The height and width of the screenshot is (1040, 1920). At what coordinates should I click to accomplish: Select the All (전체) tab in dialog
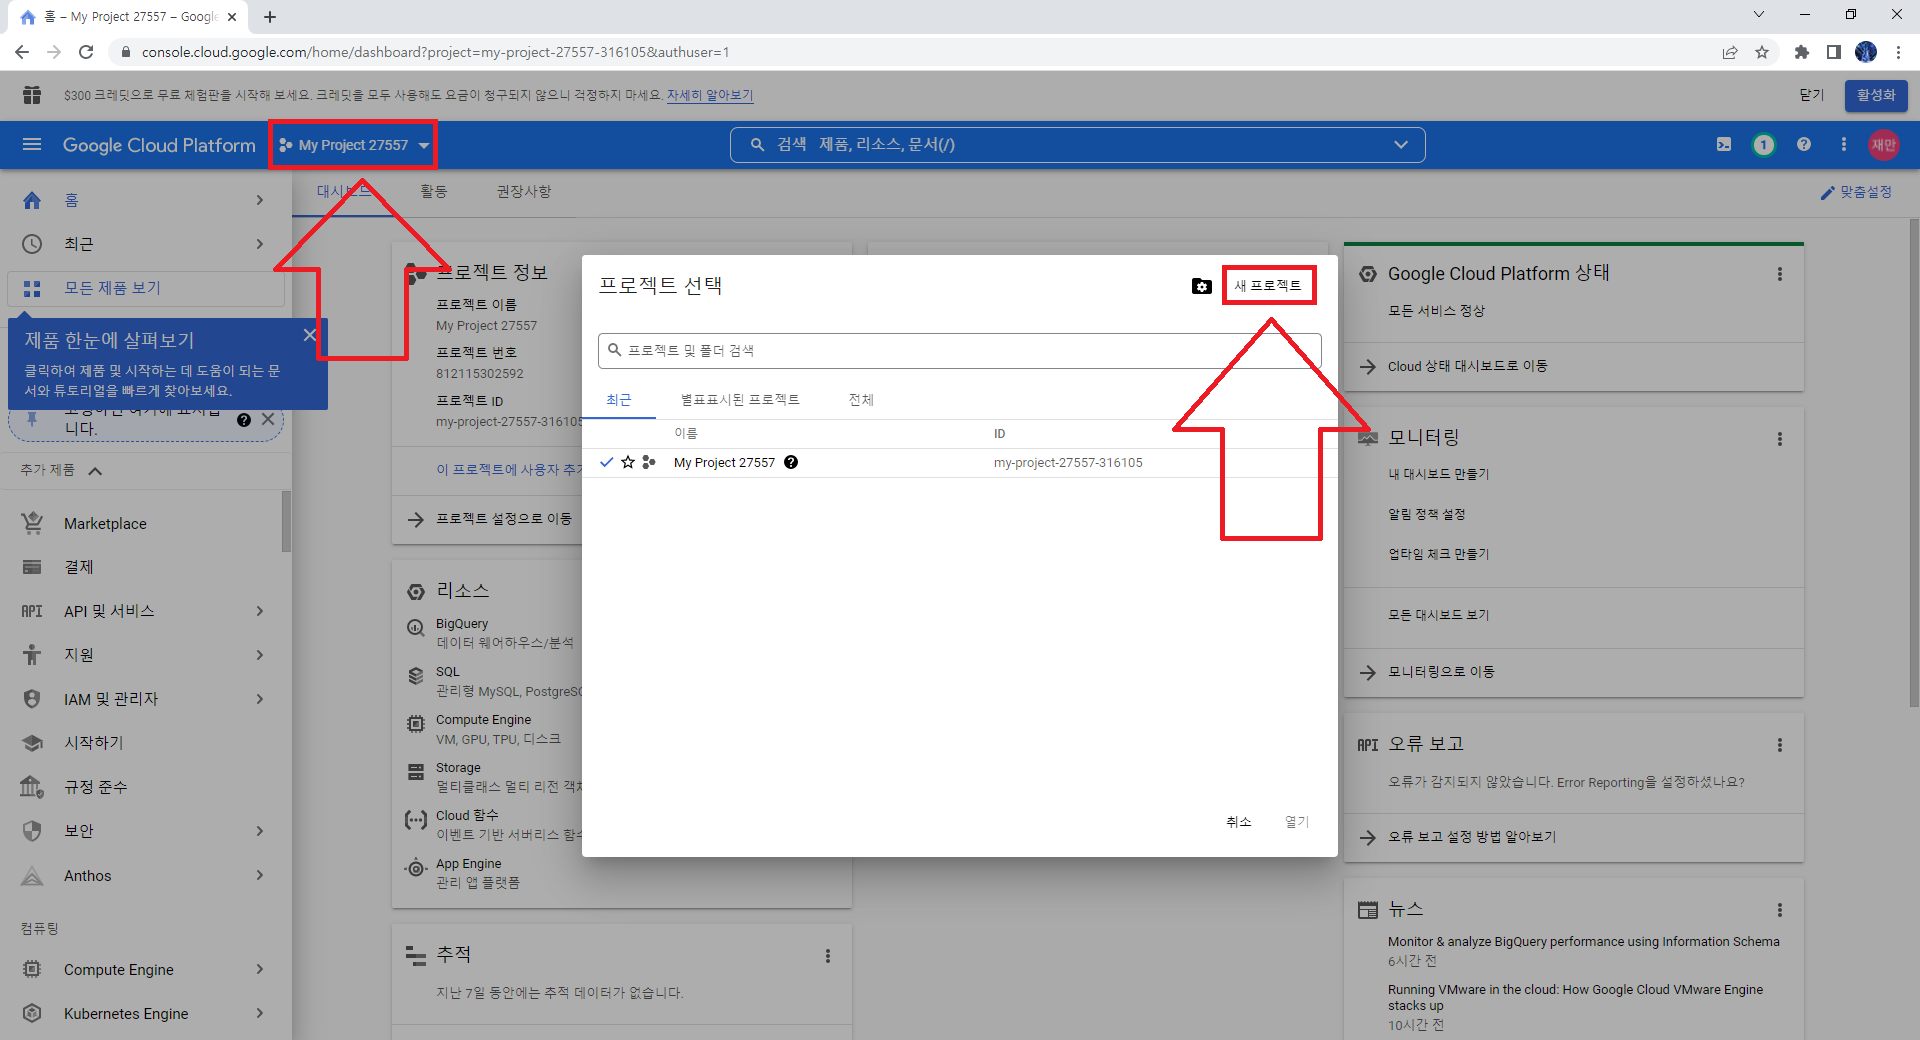pos(861,400)
